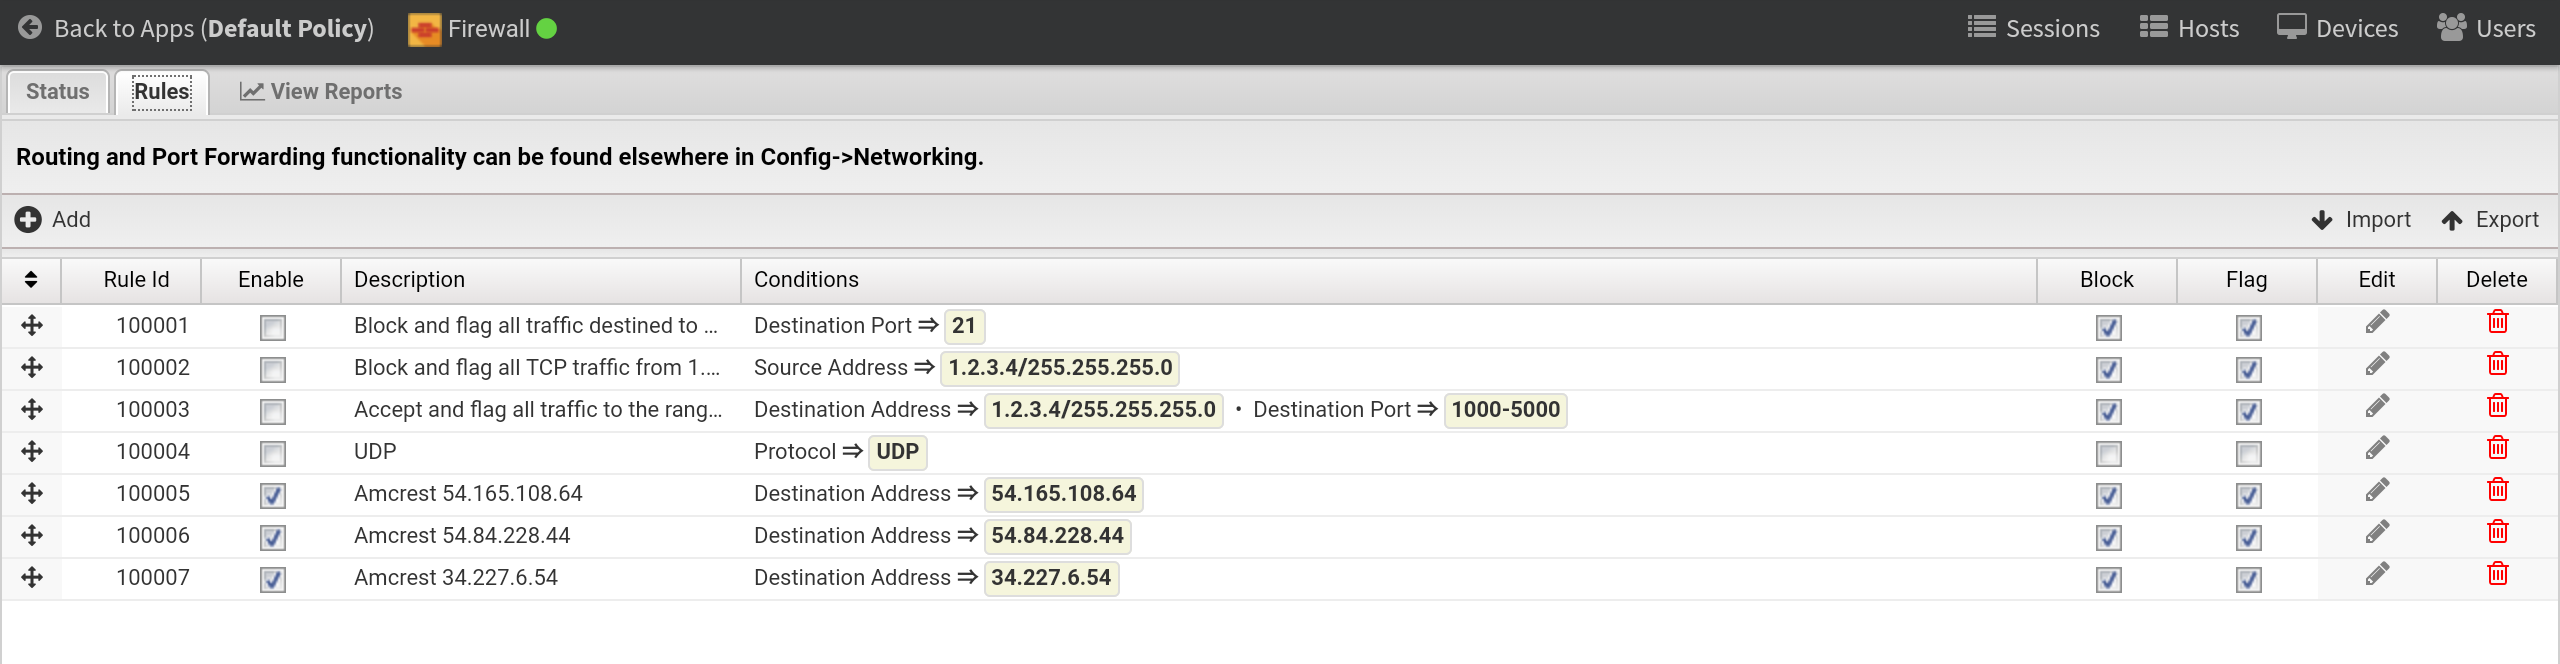The width and height of the screenshot is (2560, 664).
Task: Click the move handle for rule 100001
Action: (x=32, y=326)
